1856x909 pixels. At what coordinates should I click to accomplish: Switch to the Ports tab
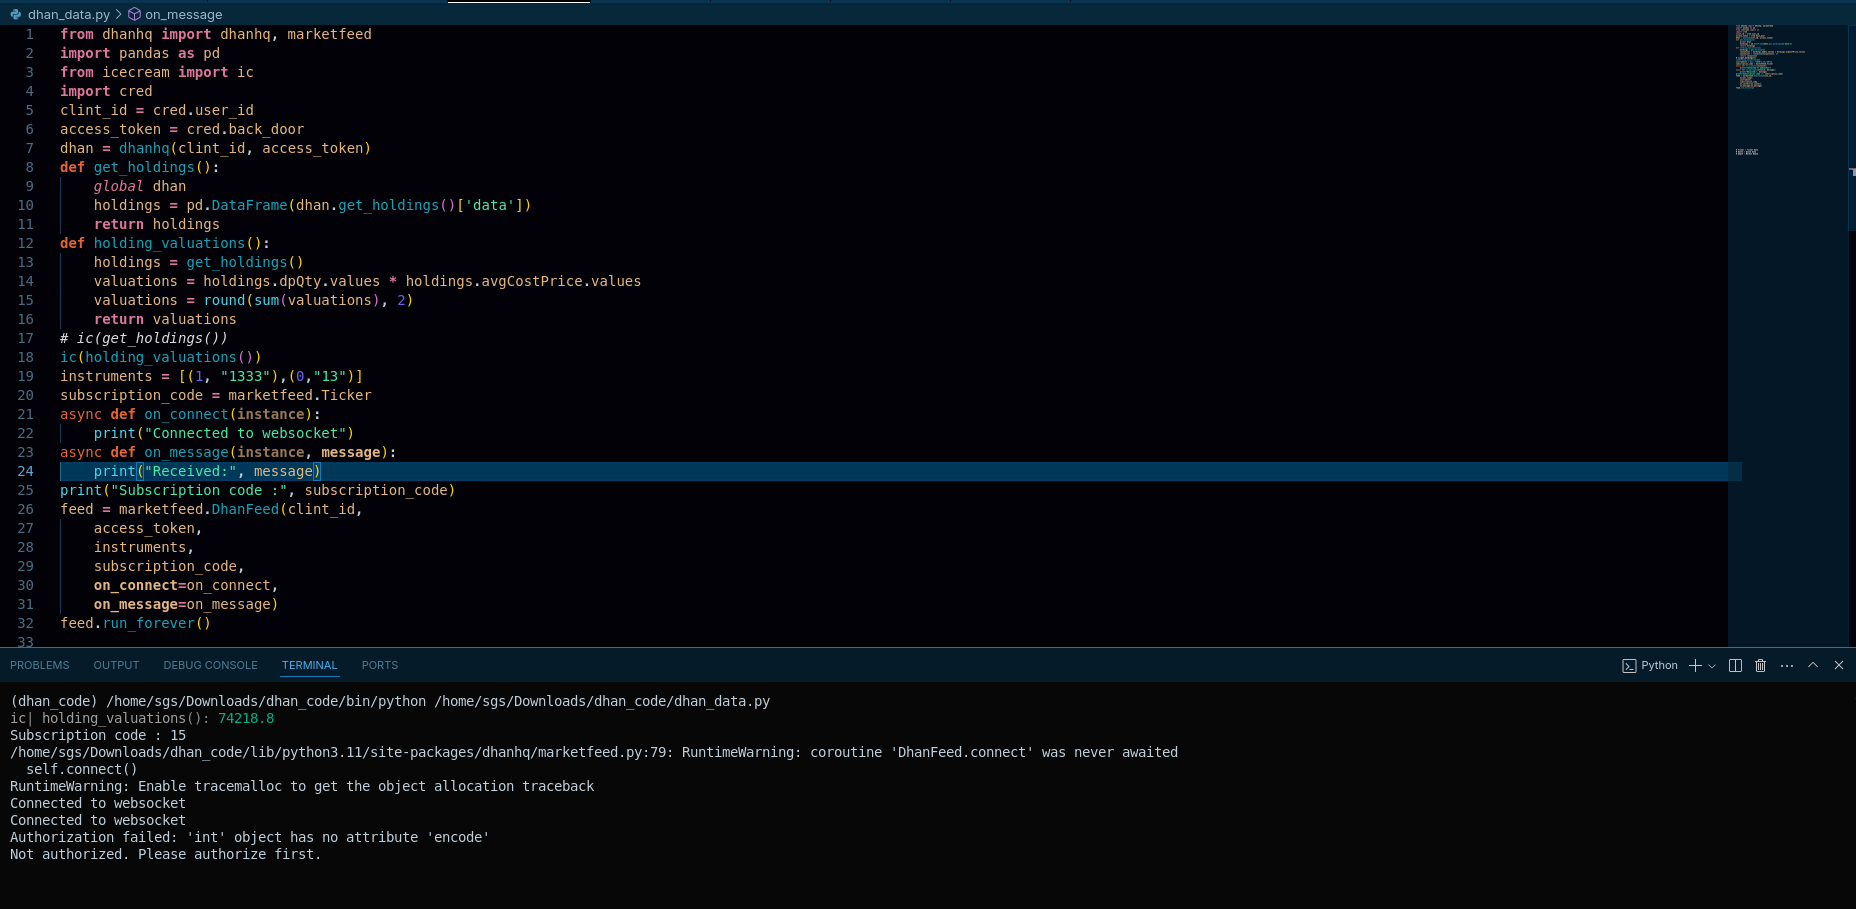(379, 665)
